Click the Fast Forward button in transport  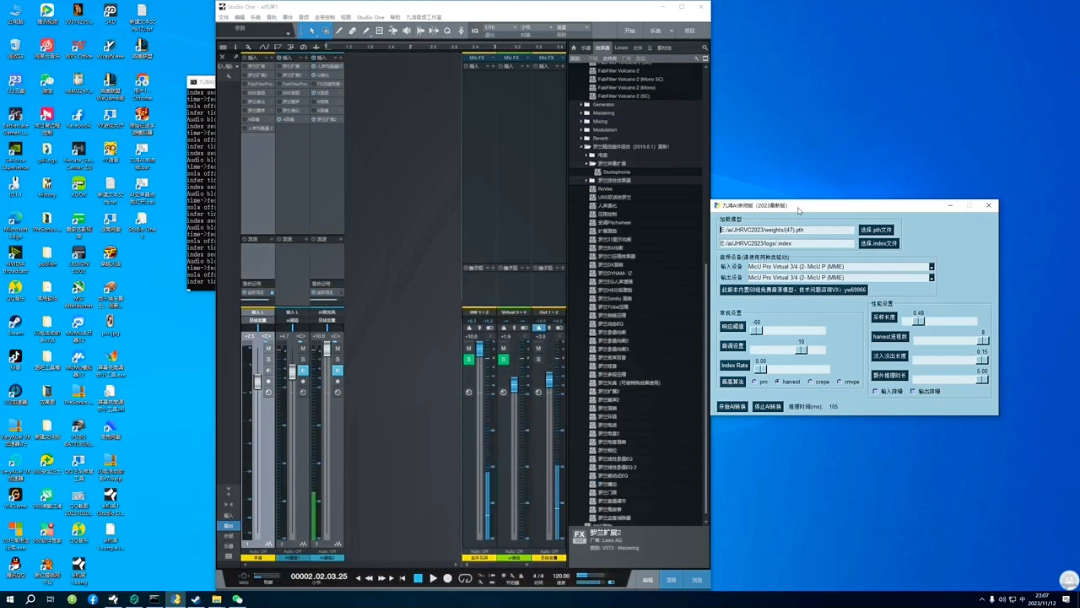[x=382, y=578]
